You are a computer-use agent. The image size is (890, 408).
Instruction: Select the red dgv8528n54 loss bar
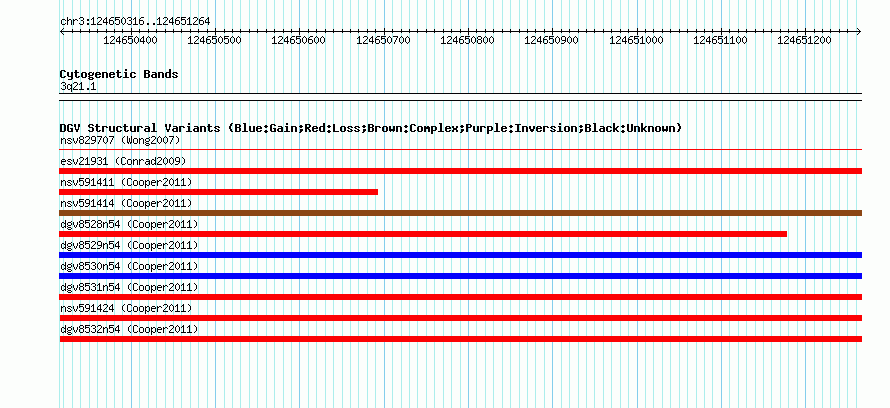(x=423, y=234)
